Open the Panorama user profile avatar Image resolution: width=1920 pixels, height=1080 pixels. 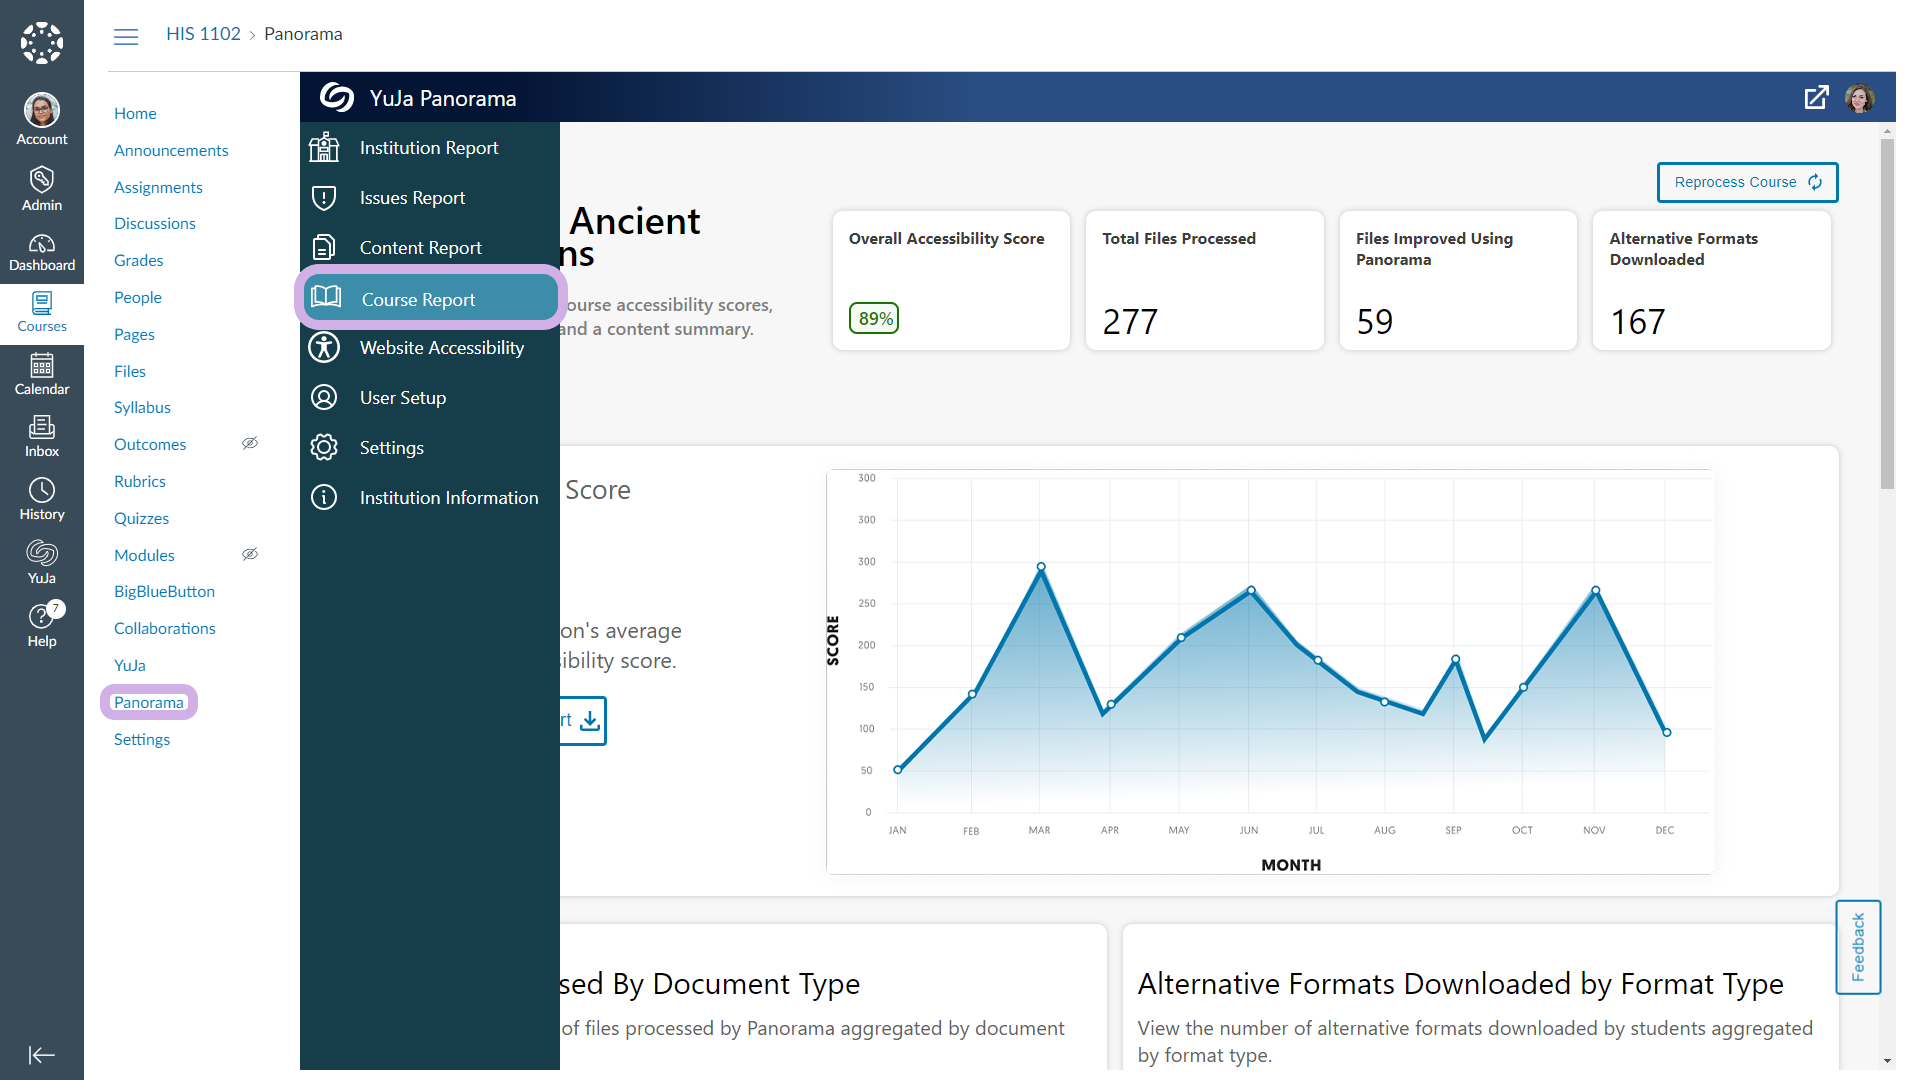1860,98
